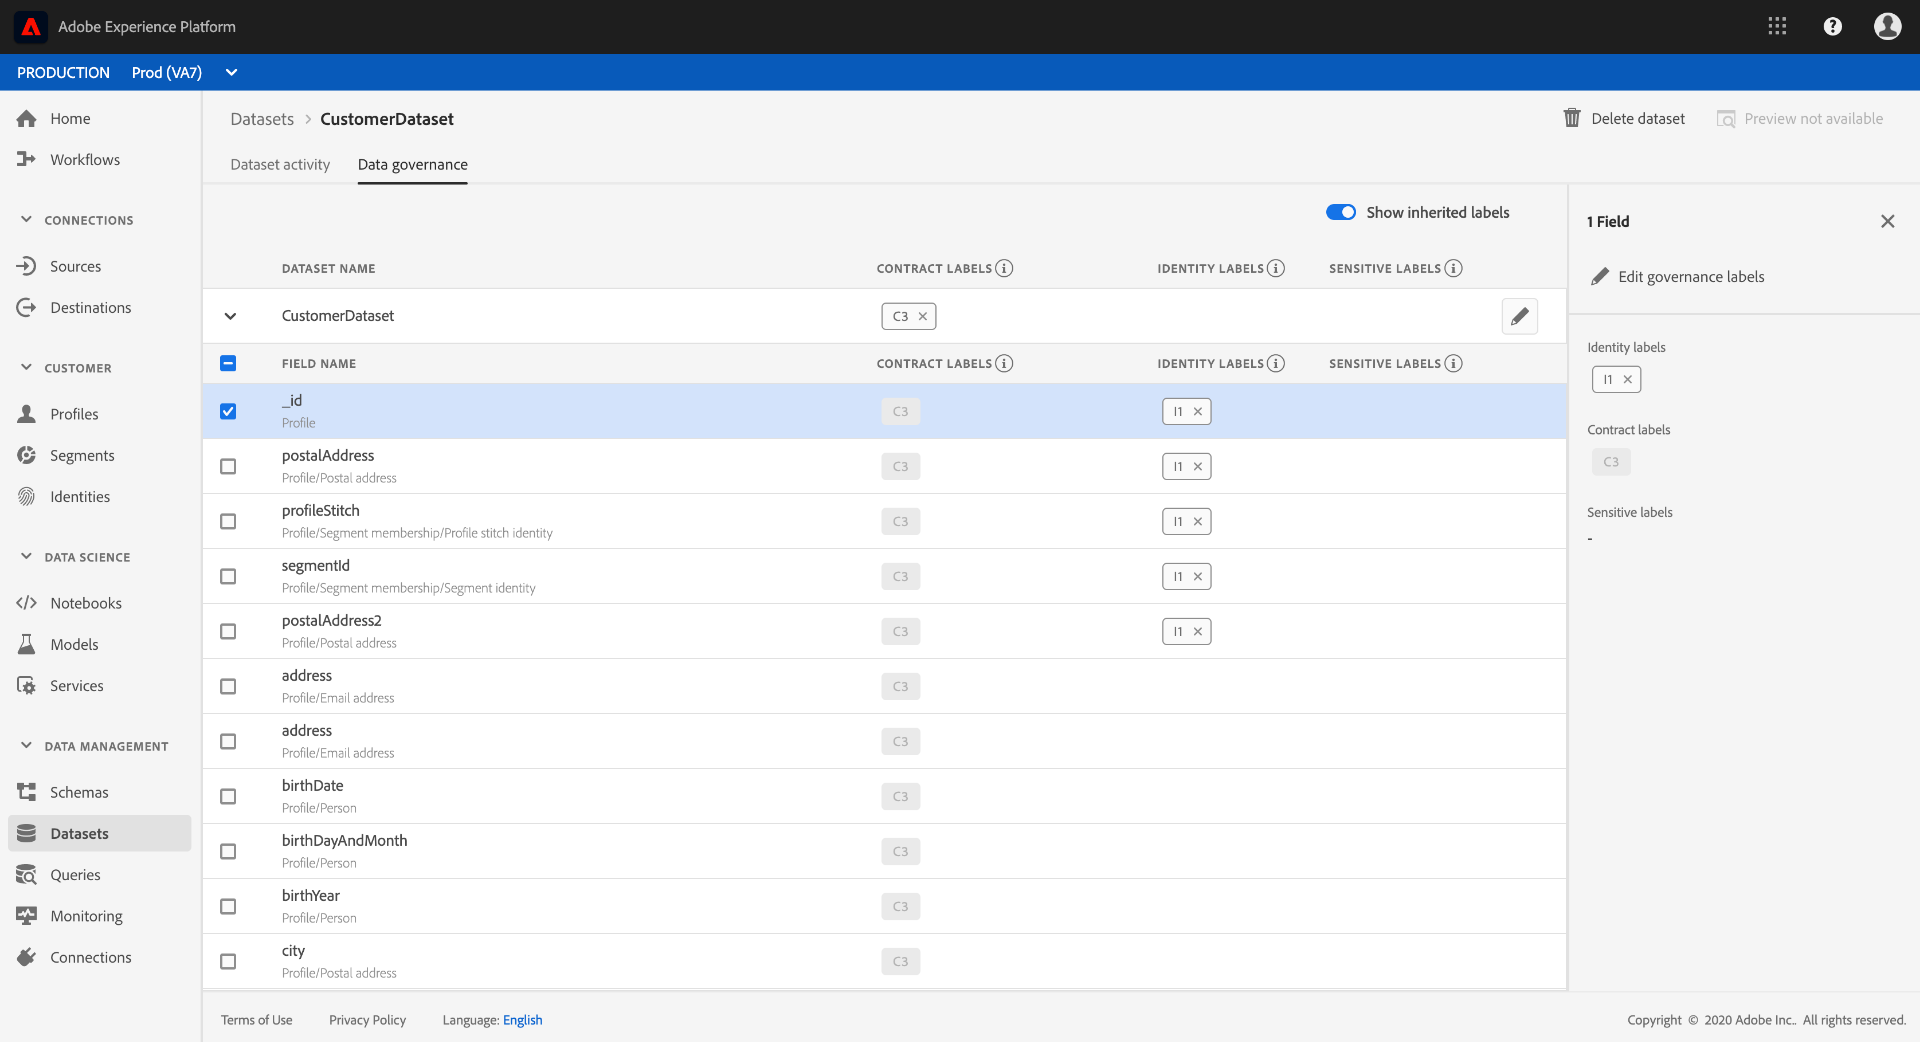Collapse the Connections sidebar section
Viewport: 1920px width, 1042px height.
[27, 220]
